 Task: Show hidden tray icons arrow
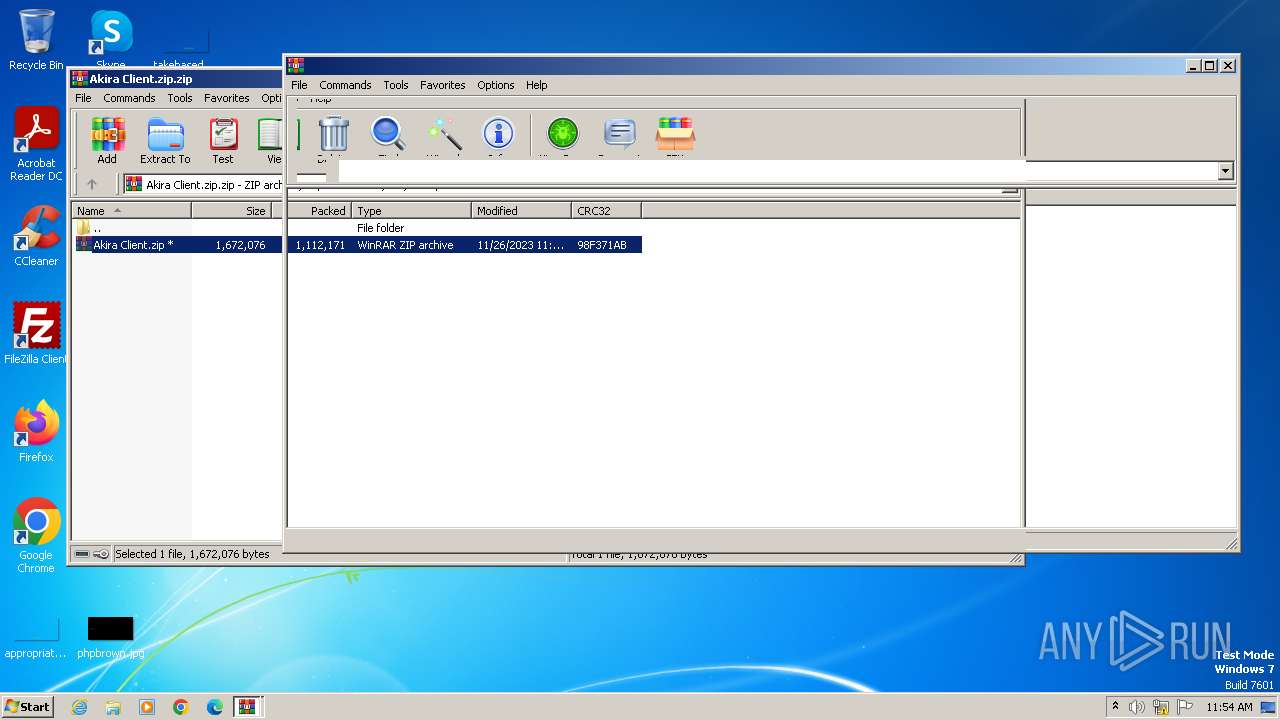pos(1115,707)
